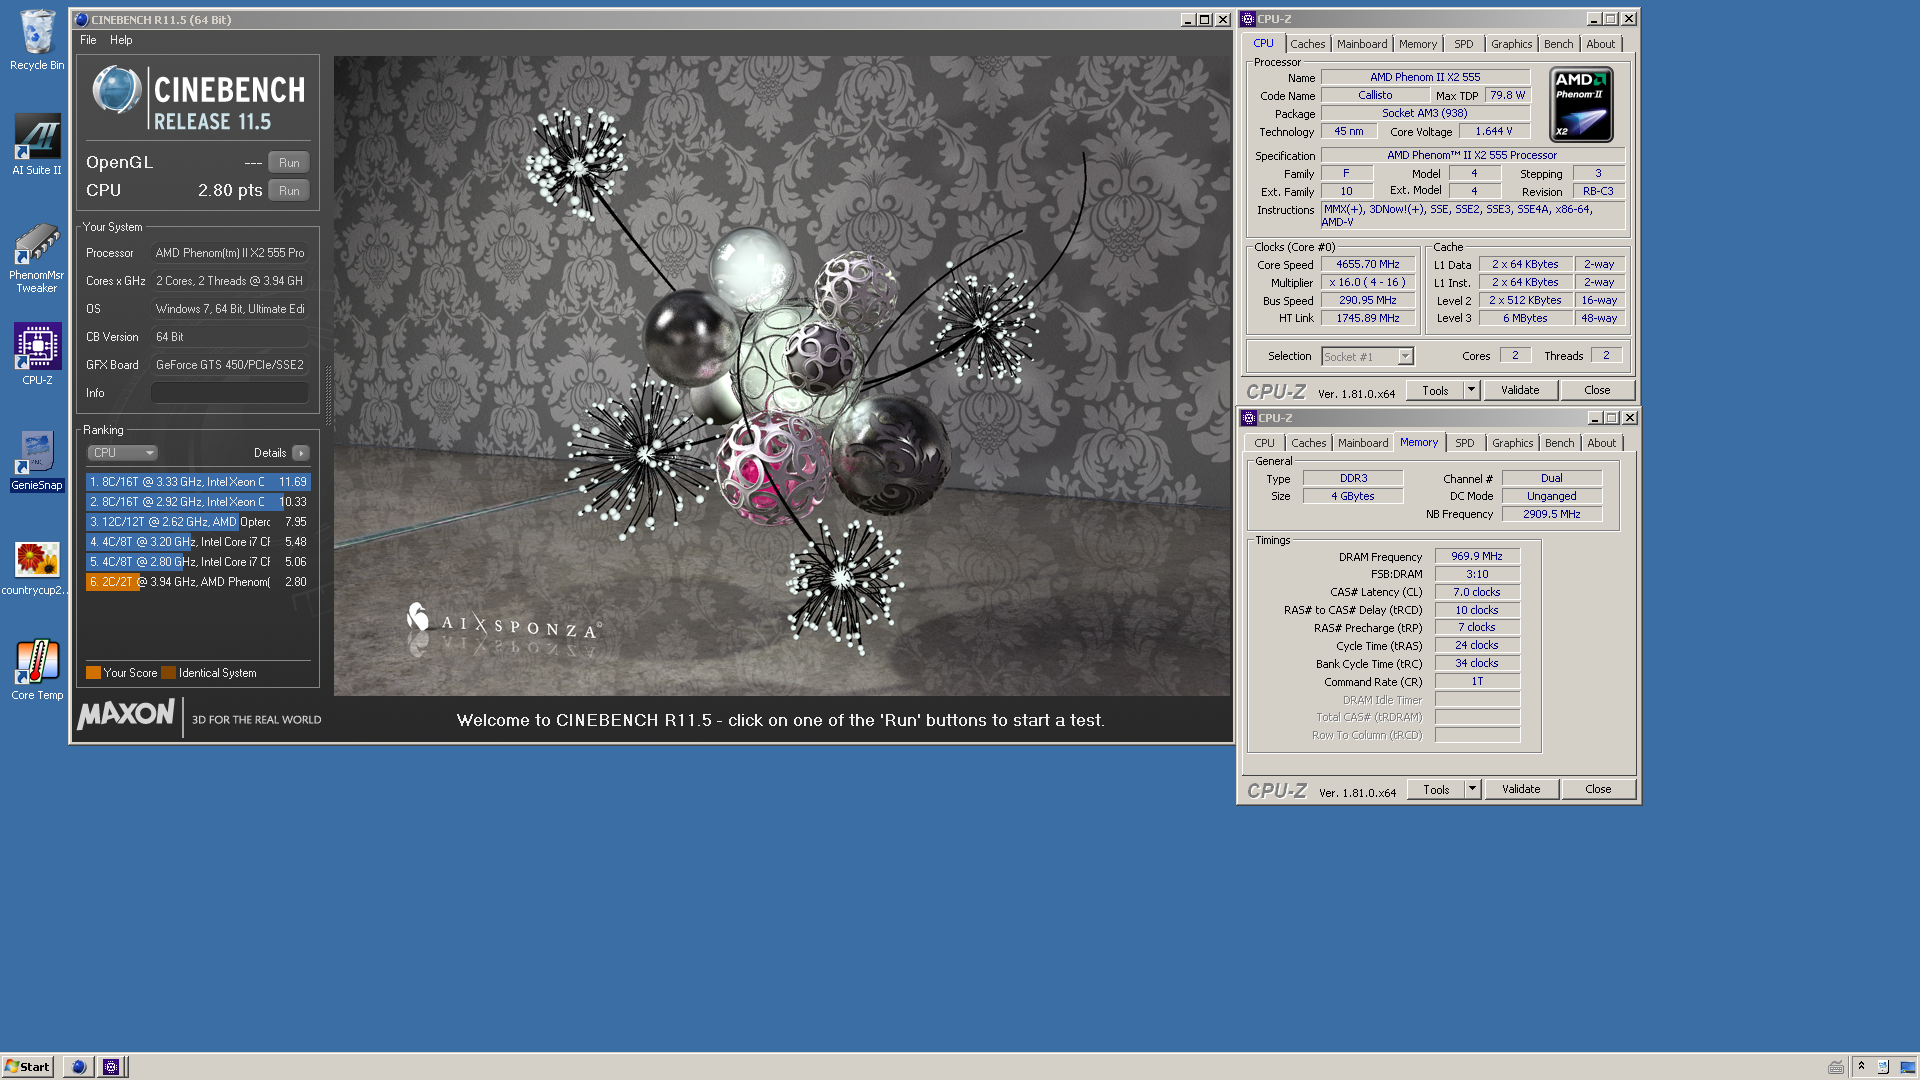The image size is (1920, 1080).
Task: Click Validate in bottom CPU-Z window
Action: [x=1521, y=790]
